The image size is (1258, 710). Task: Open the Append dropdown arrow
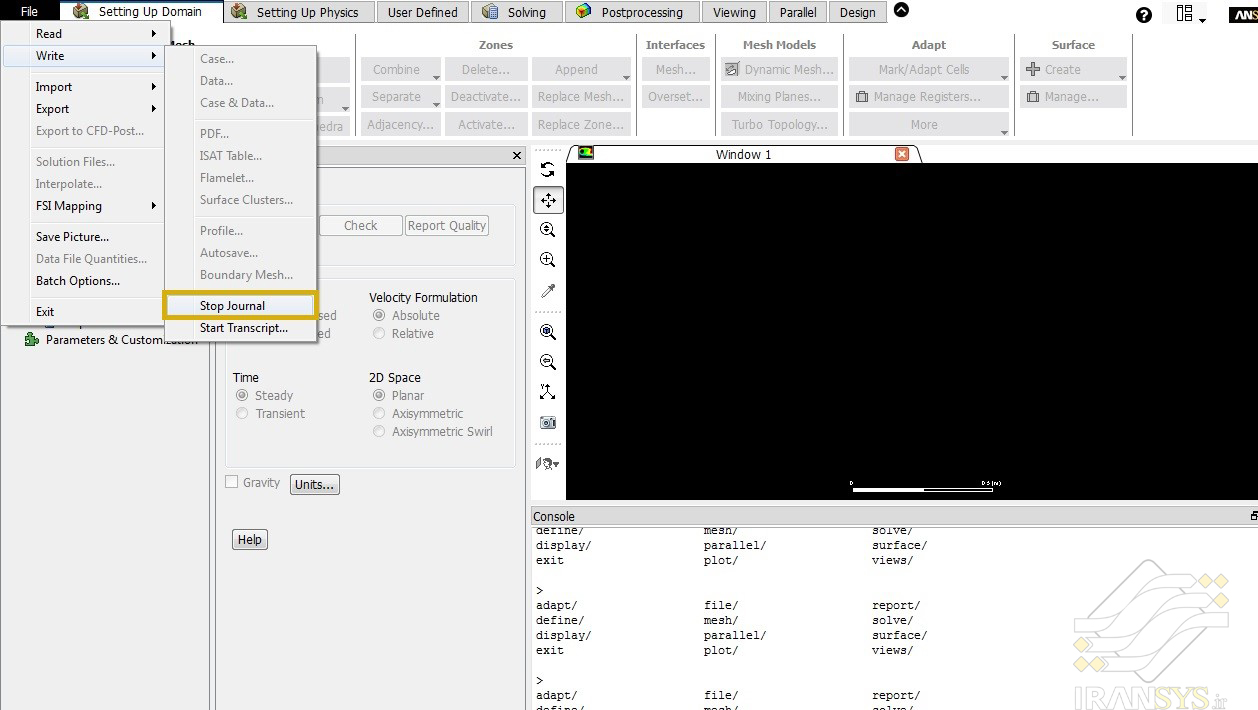pyautogui.click(x=626, y=78)
